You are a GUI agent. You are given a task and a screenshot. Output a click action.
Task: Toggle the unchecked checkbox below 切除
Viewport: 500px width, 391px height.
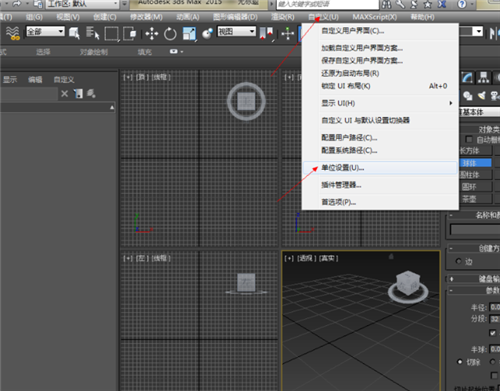494,376
